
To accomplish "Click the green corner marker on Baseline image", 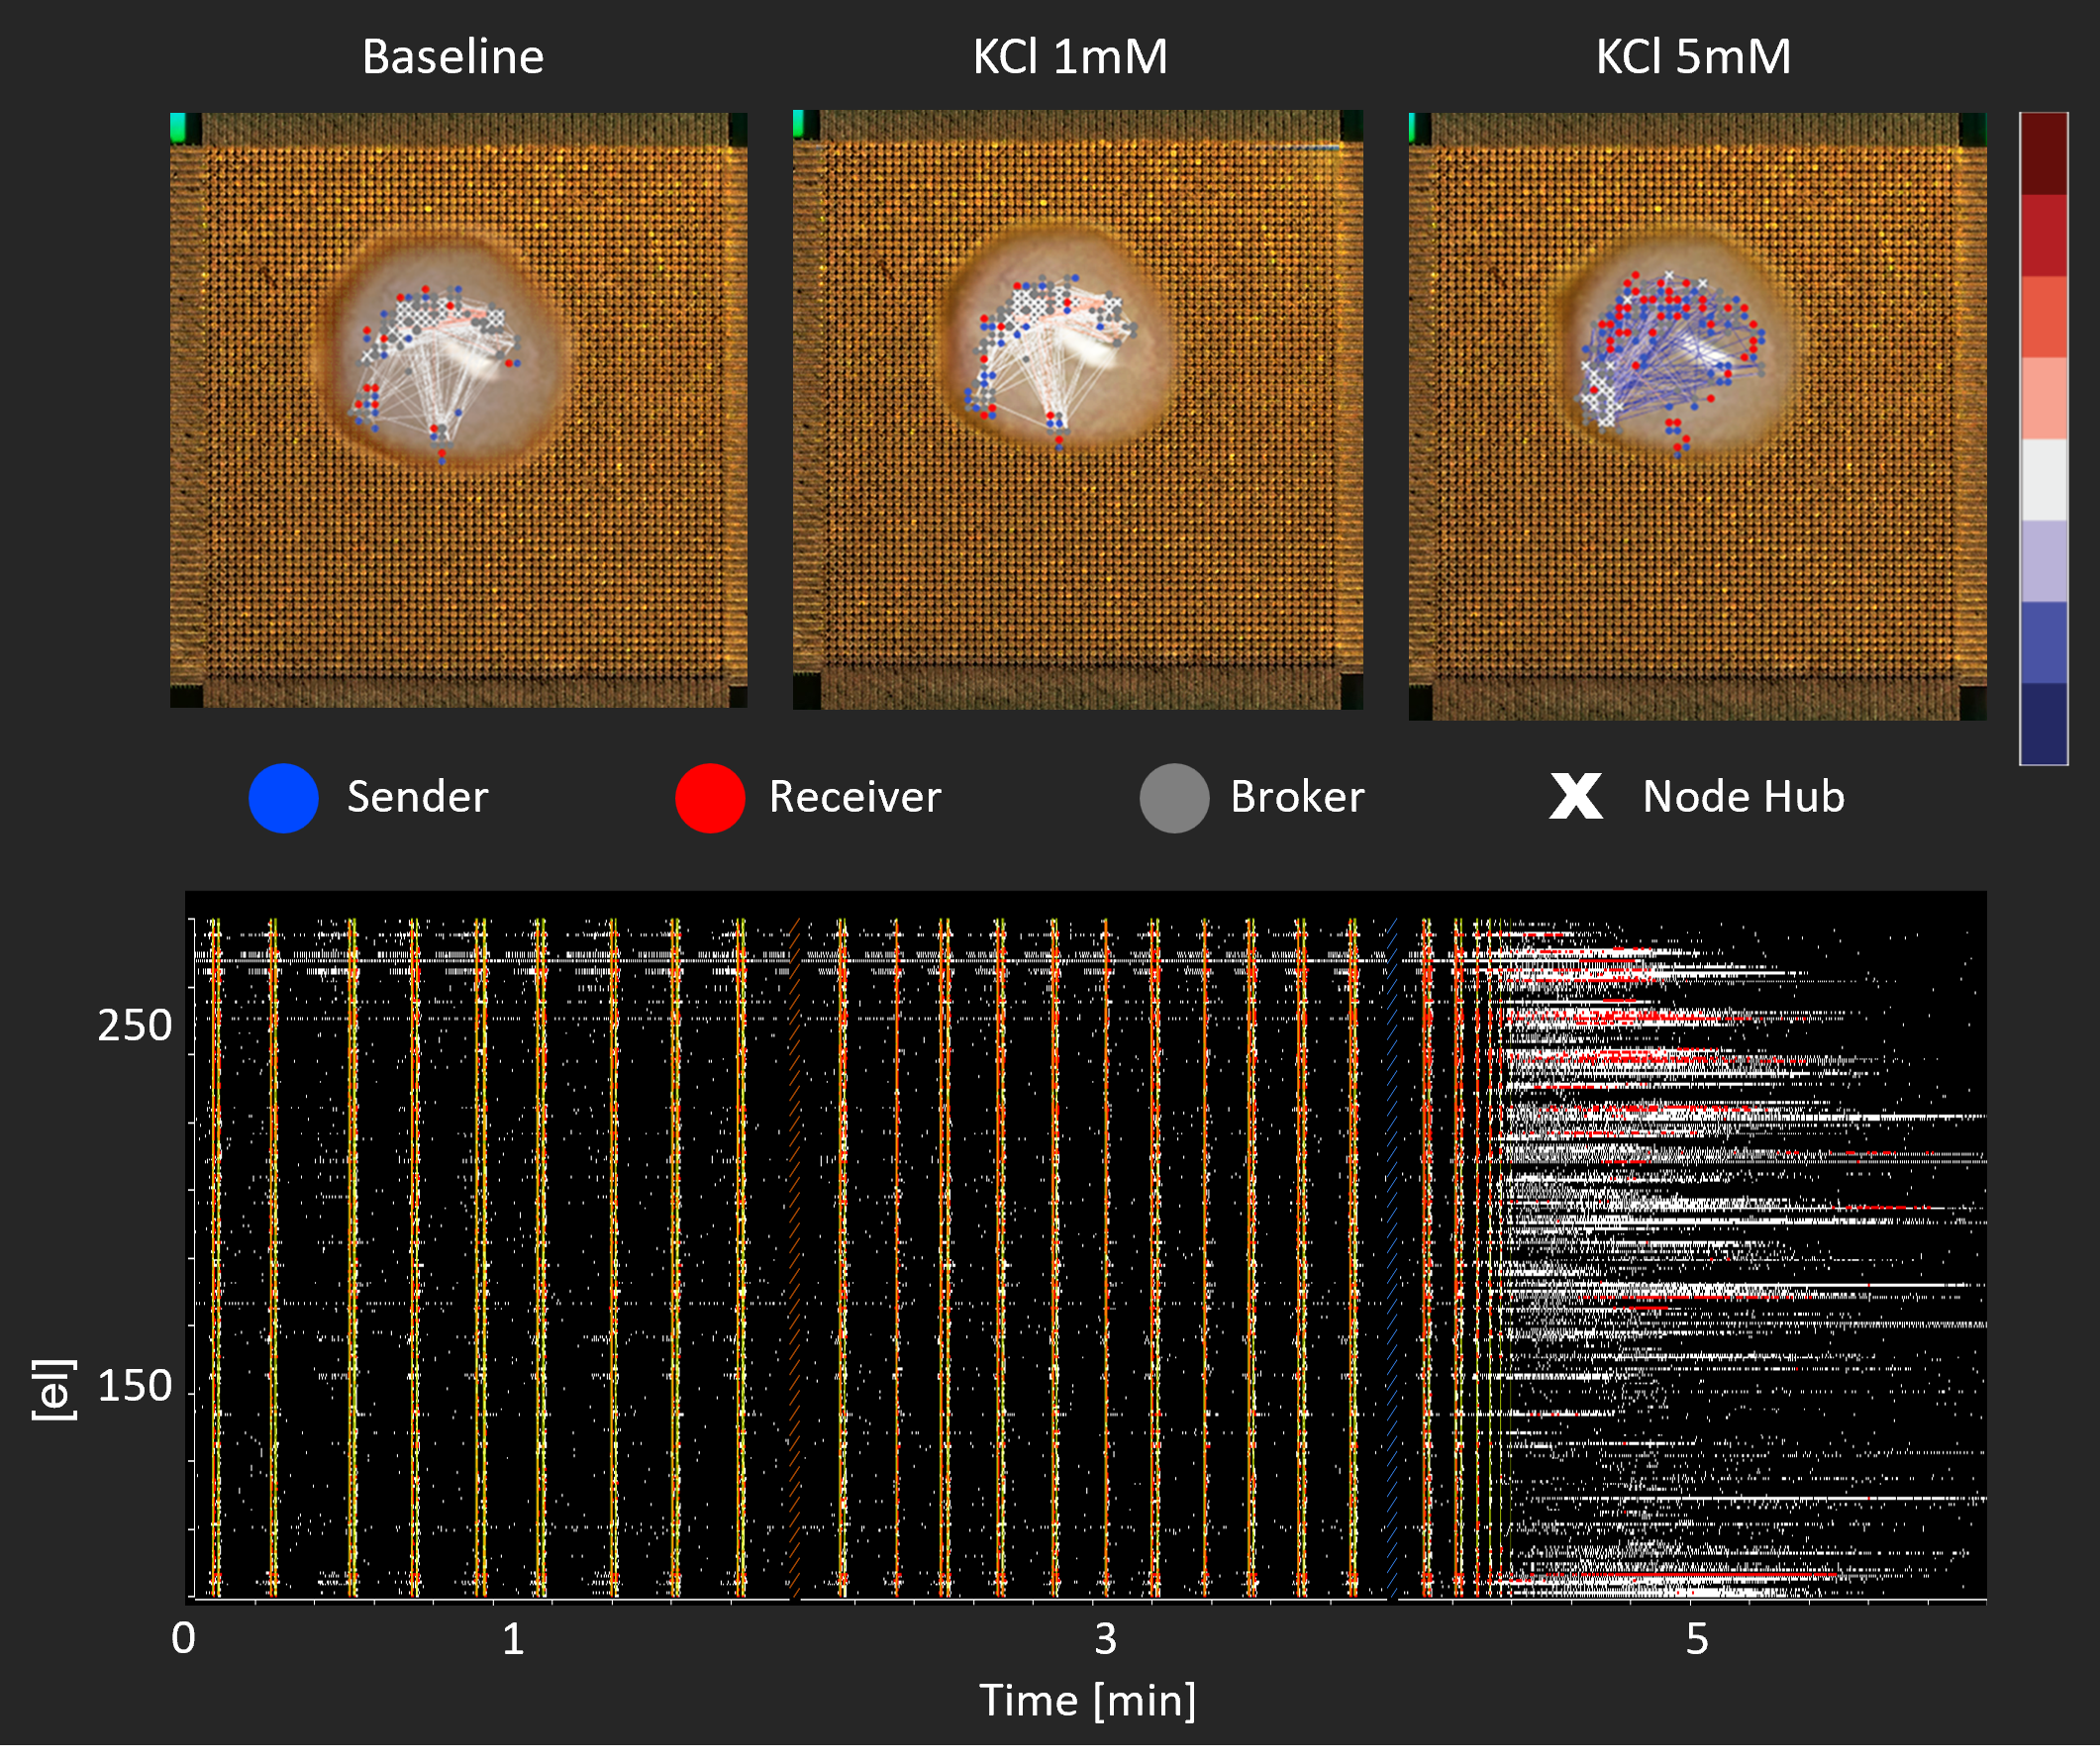I will click(179, 128).
